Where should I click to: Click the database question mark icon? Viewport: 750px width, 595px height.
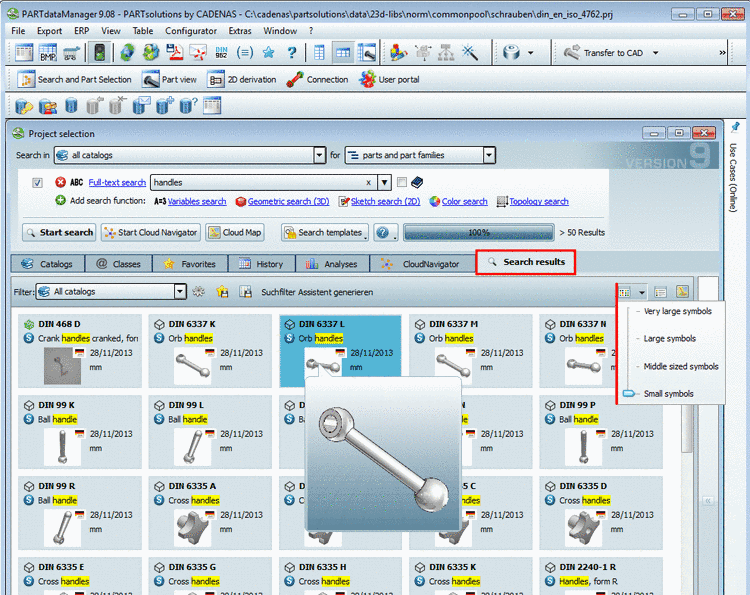(x=188, y=106)
